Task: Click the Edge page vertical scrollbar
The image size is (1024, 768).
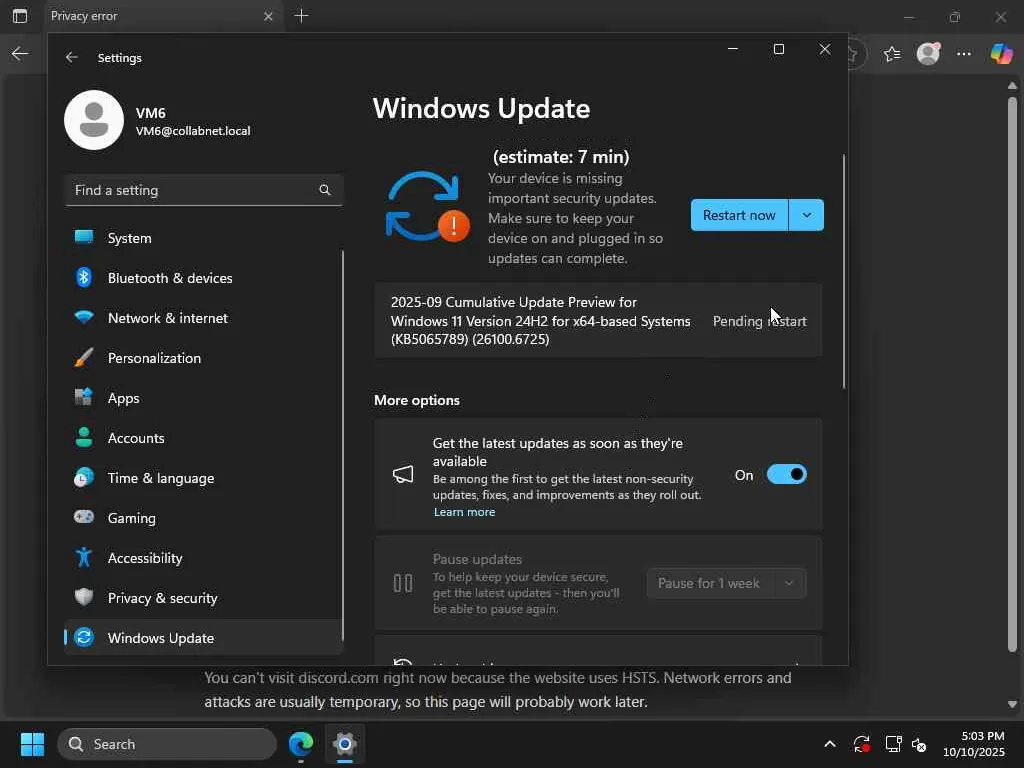Action: (x=1012, y=374)
